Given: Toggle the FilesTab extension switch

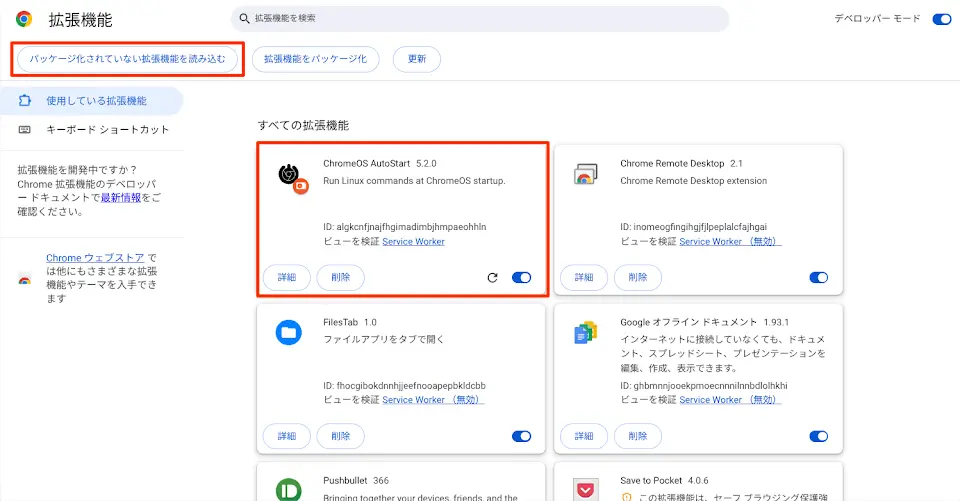Looking at the screenshot, I should click(522, 436).
